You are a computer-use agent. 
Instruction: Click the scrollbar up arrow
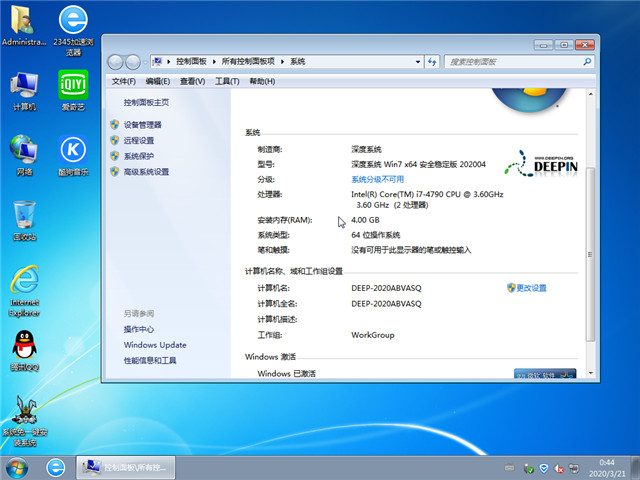coord(590,93)
